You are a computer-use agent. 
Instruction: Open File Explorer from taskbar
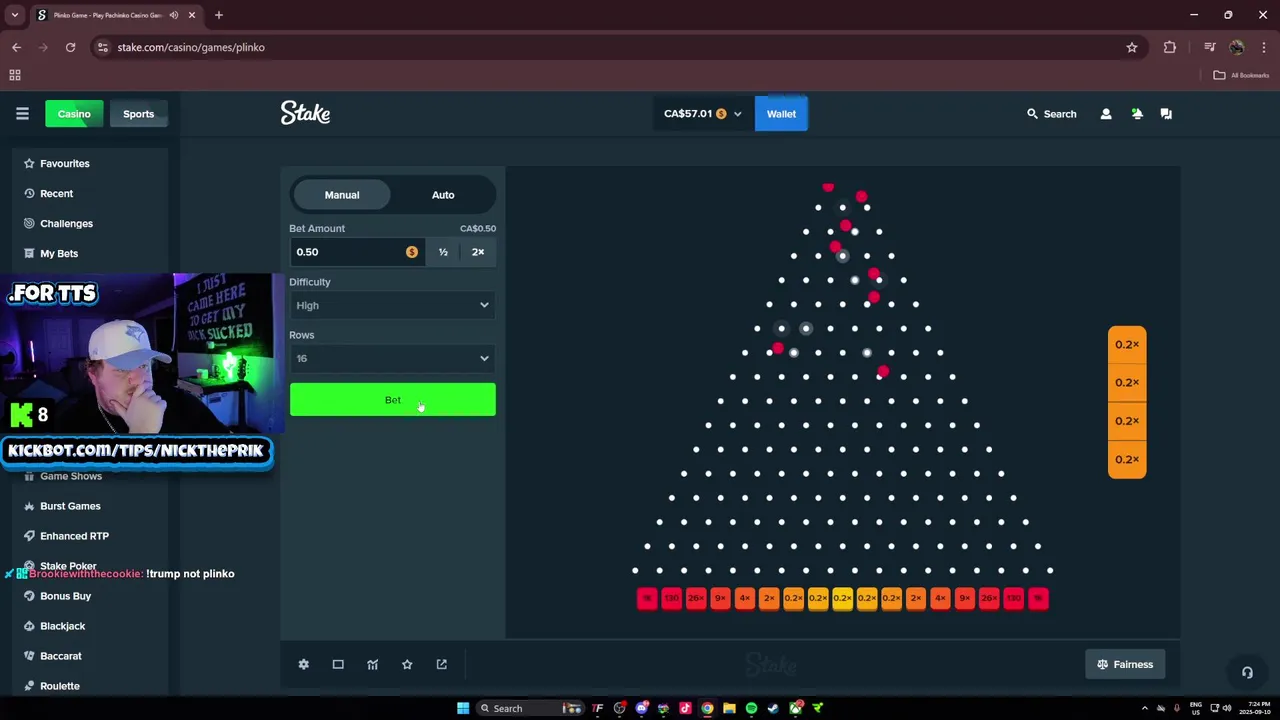pos(729,708)
